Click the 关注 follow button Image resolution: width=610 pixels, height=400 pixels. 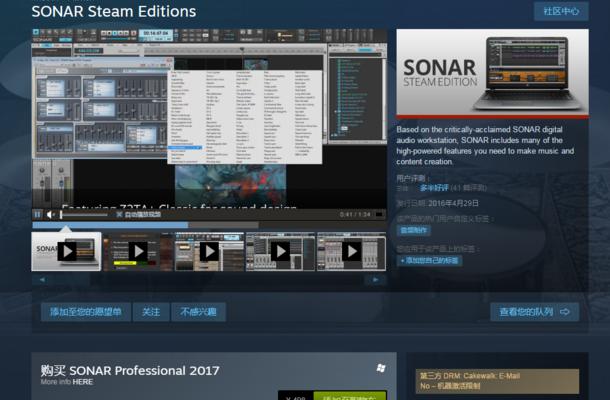(151, 312)
